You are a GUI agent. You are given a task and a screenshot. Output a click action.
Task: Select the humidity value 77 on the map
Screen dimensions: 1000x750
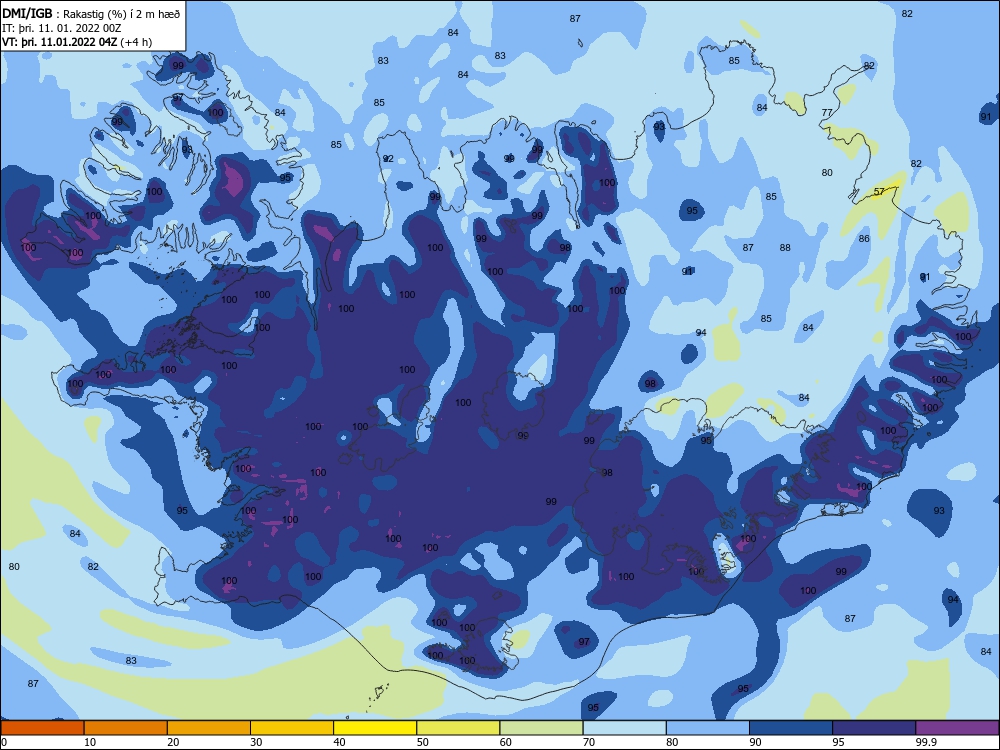[x=827, y=112]
